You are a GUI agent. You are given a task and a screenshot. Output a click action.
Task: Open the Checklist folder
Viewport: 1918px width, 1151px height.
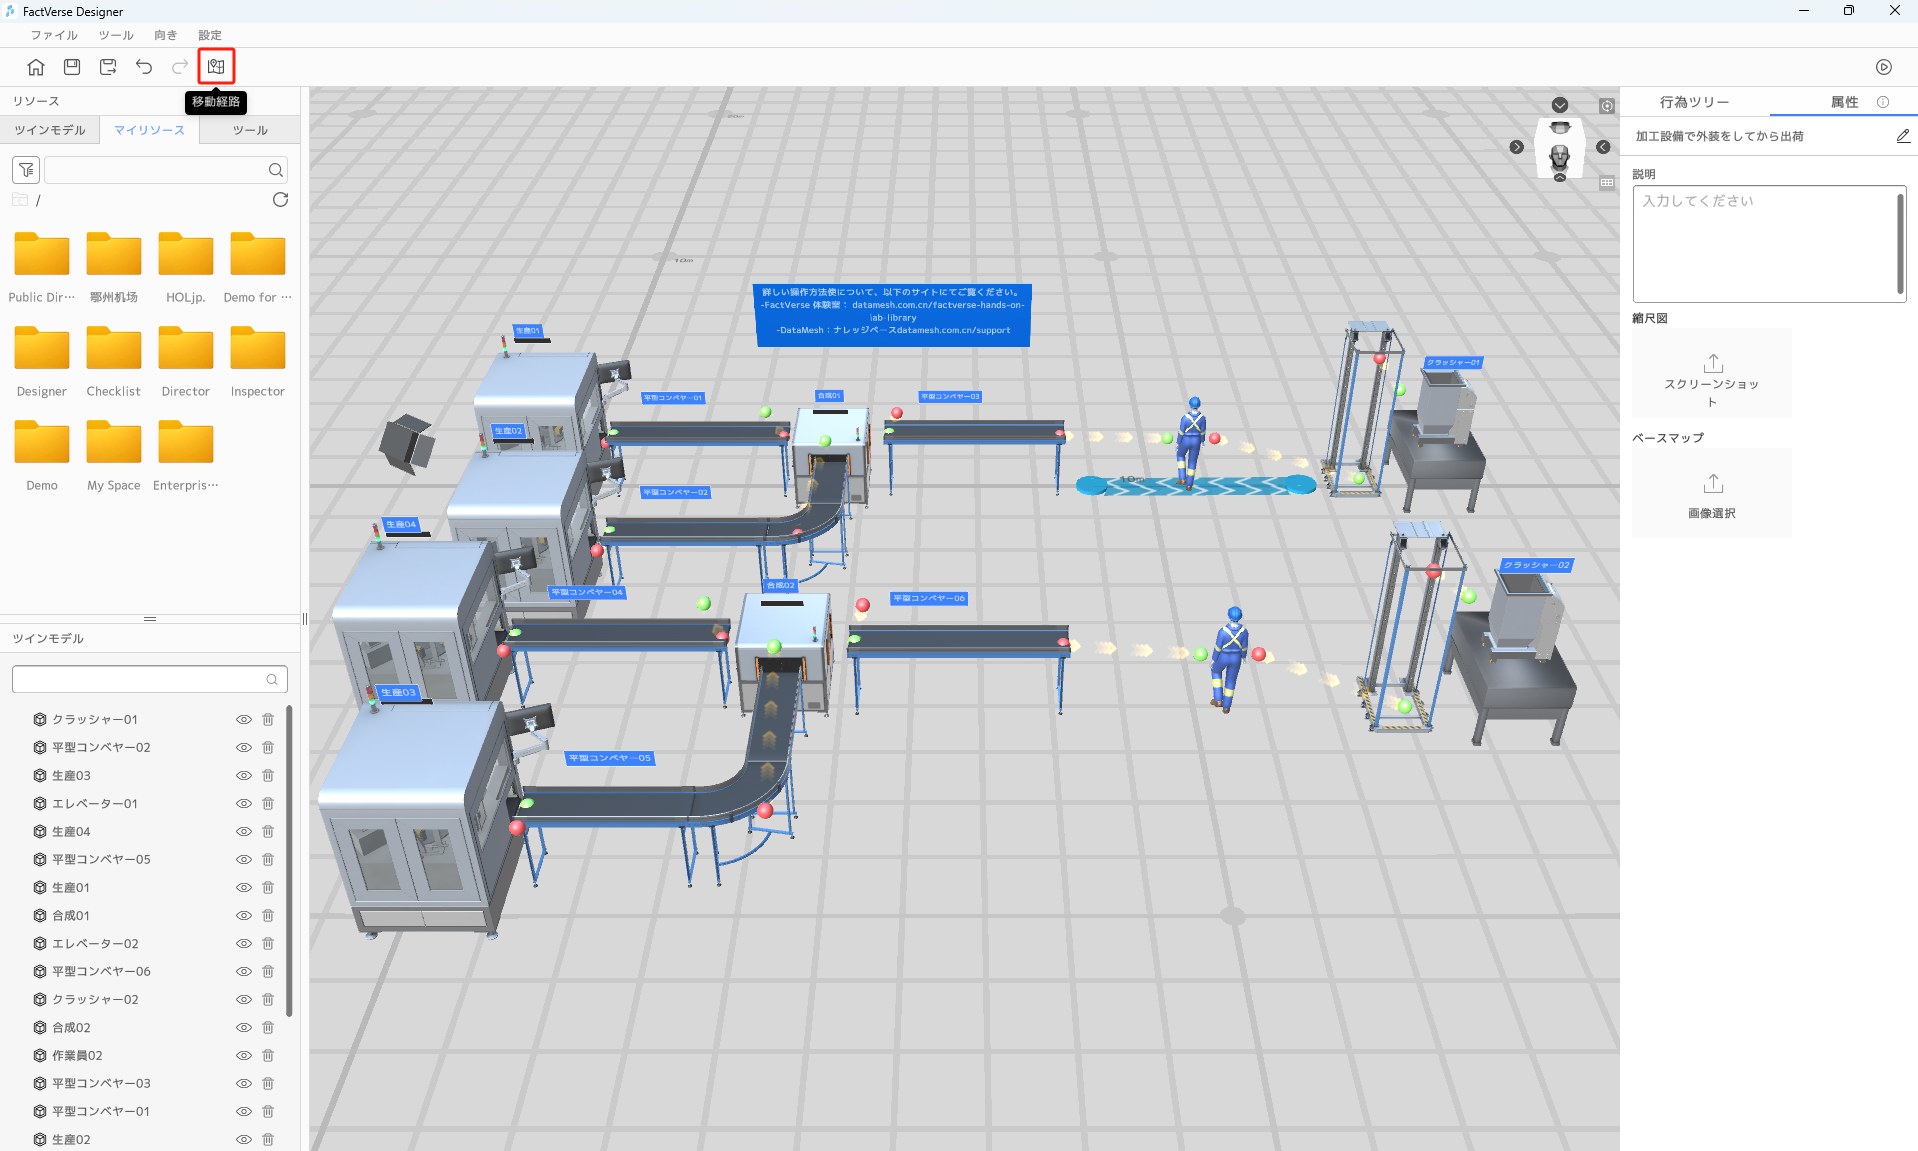pos(114,360)
